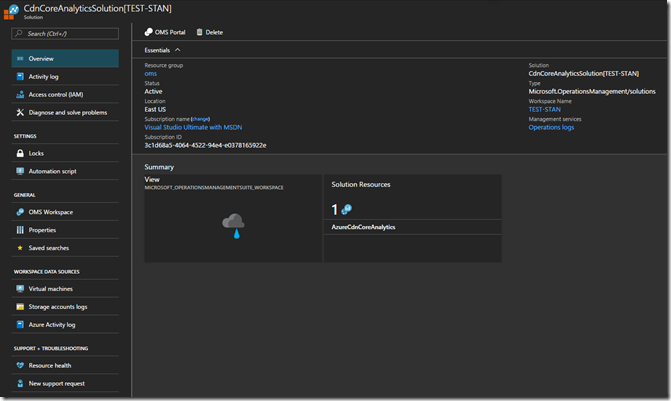Screen dimensions: 671x401
Task: Select the Locks padlock icon
Action: [20, 153]
